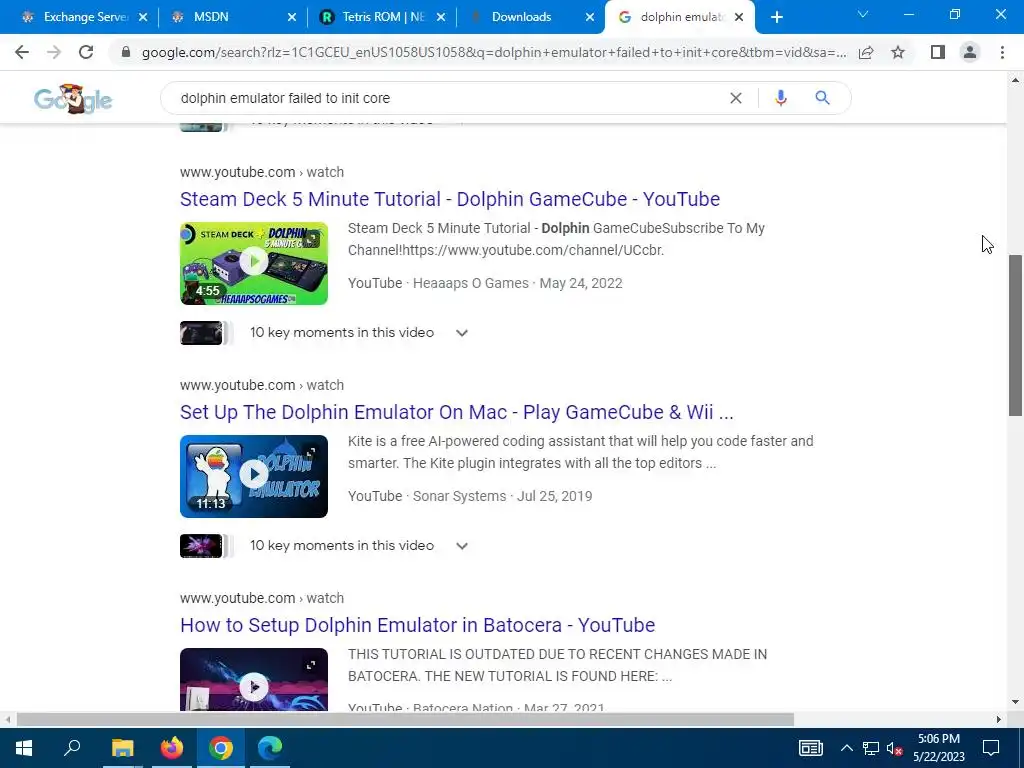Open the Chrome three-dot menu
Screen dimensions: 1024x768
click(x=1002, y=52)
